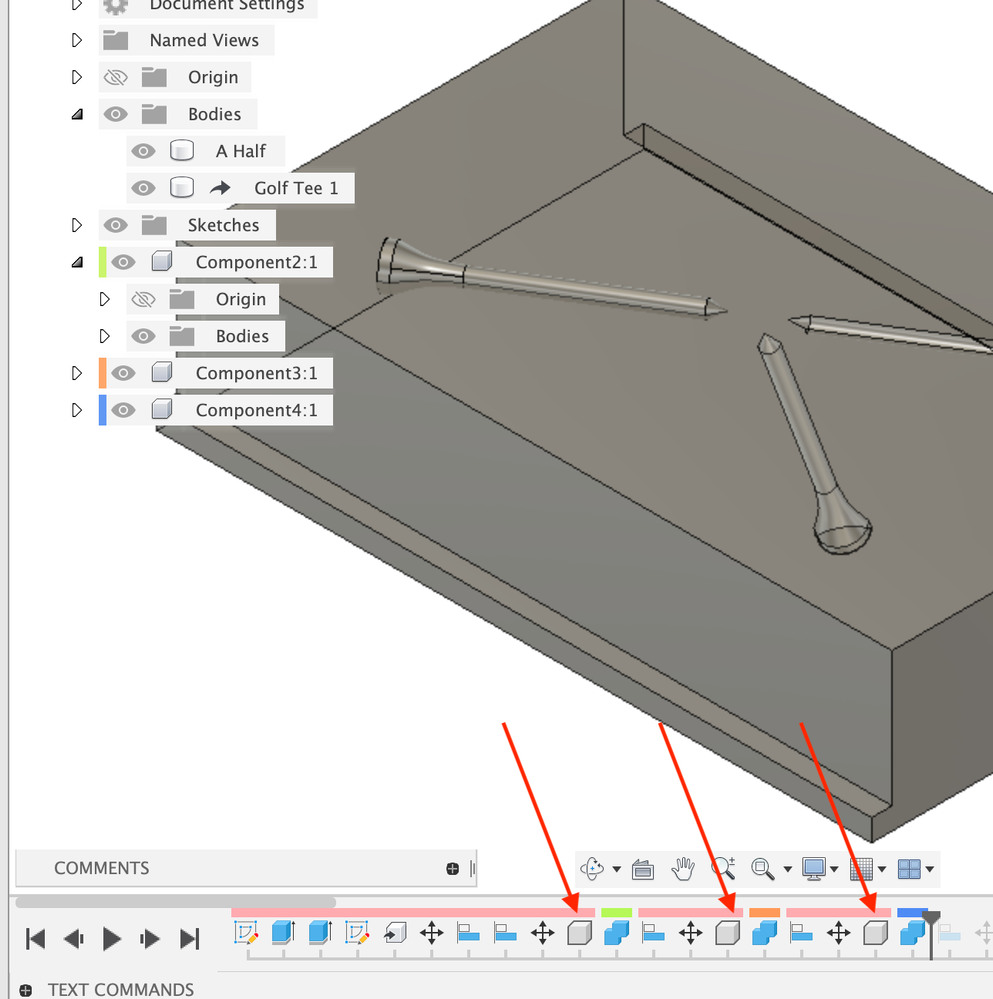Click the TEXT COMMANDS label
Screen dimensions: 993x999
tap(121, 989)
